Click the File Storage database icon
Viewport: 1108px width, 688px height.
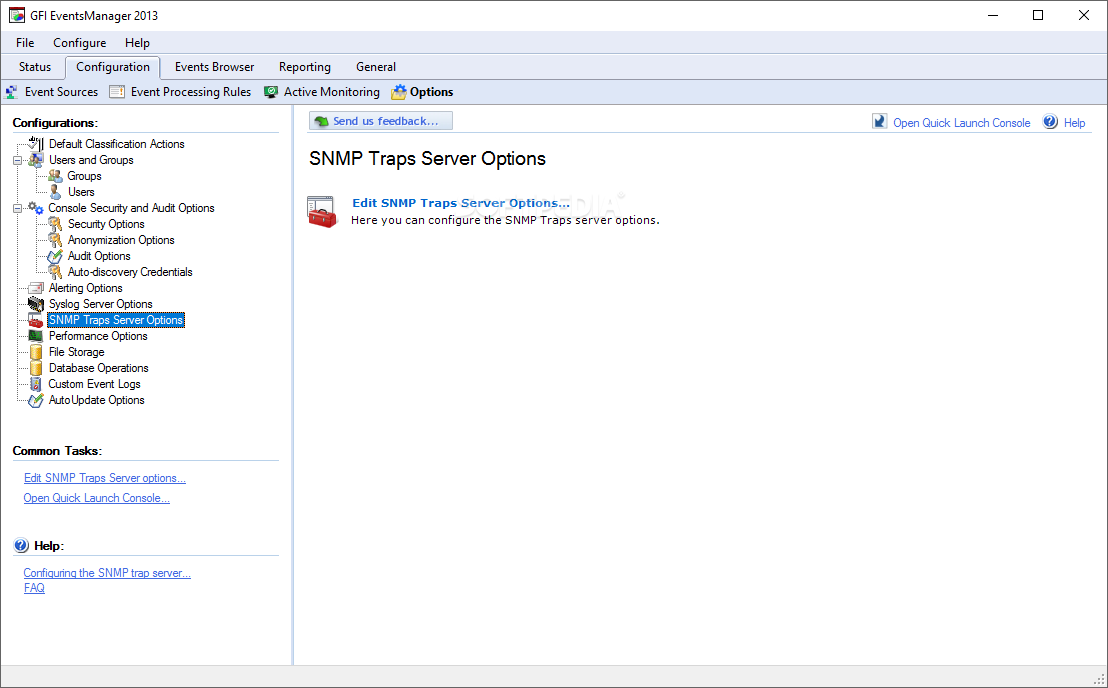pyautogui.click(x=36, y=352)
